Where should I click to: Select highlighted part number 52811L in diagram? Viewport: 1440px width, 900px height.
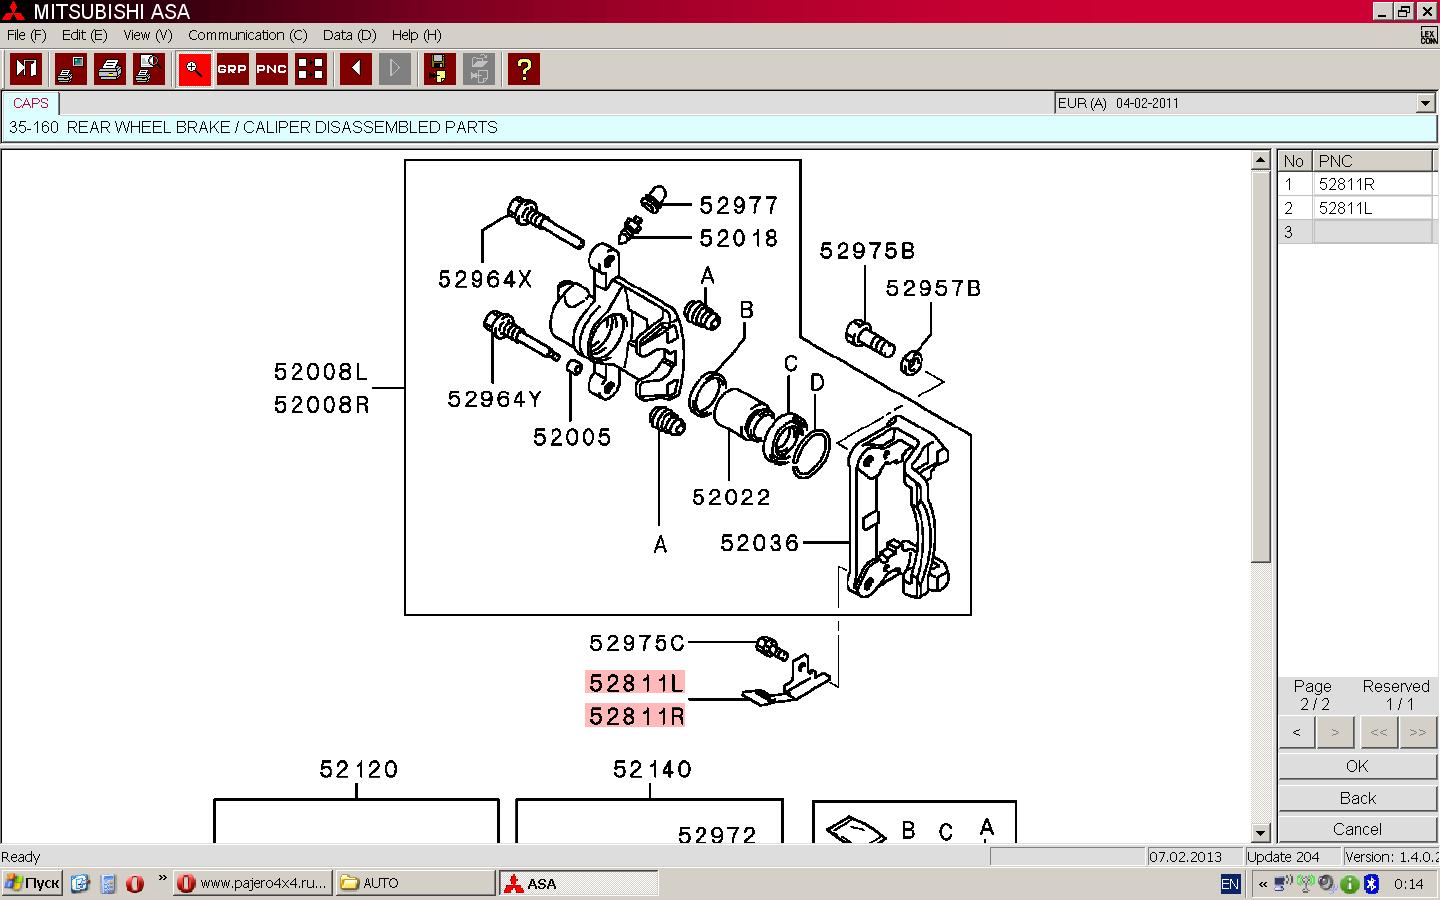tap(635, 683)
